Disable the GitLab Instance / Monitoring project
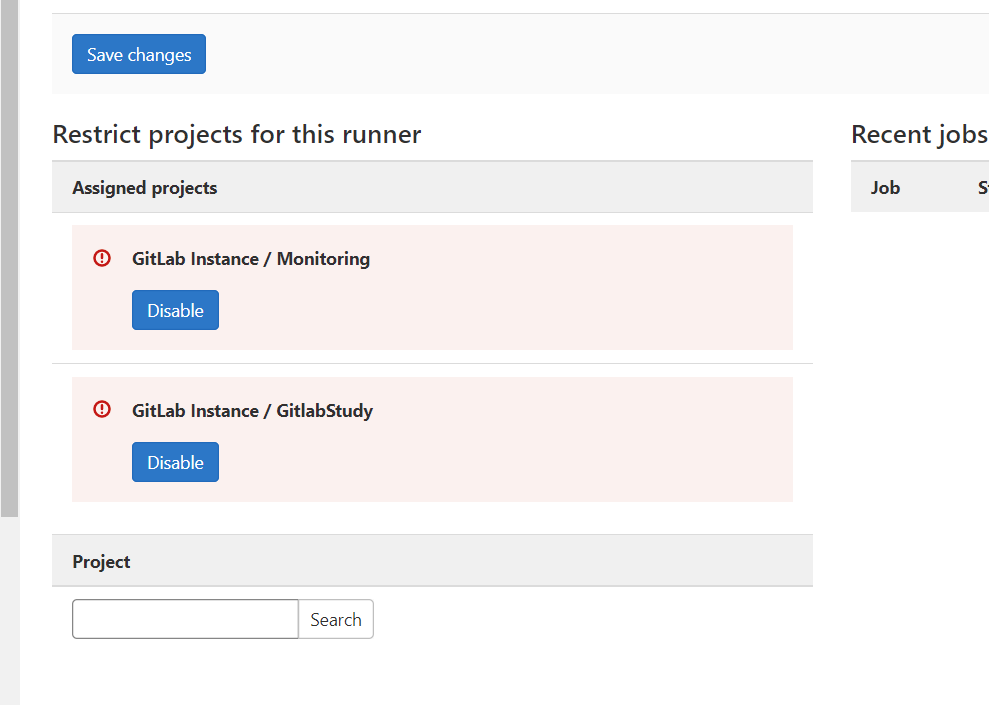 pyautogui.click(x=175, y=310)
